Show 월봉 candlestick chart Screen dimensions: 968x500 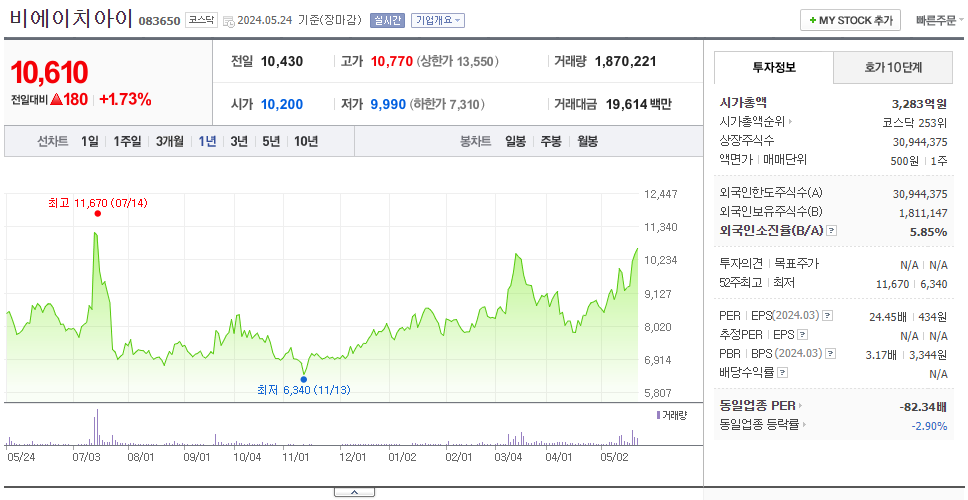tap(588, 141)
